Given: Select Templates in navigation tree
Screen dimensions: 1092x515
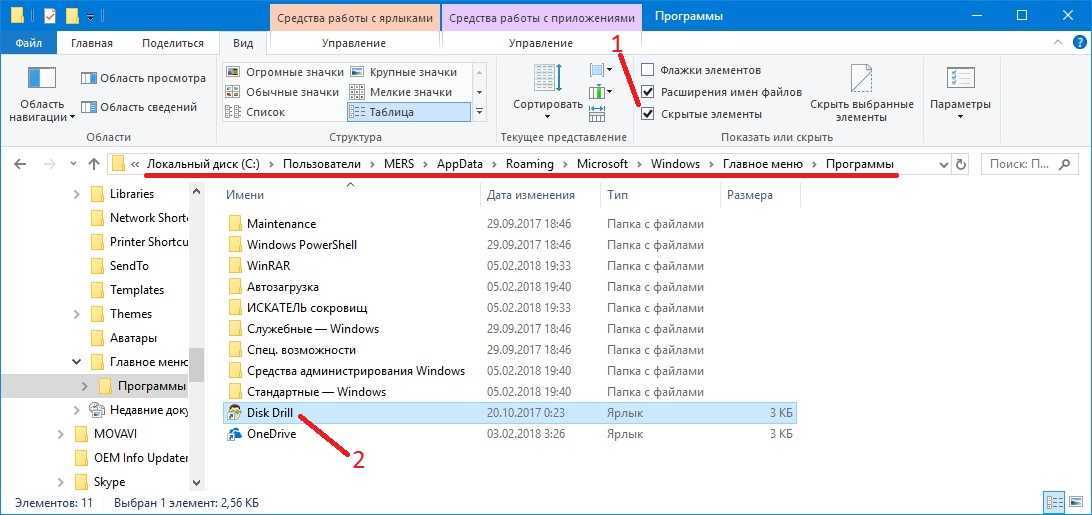Looking at the screenshot, I should [136, 289].
